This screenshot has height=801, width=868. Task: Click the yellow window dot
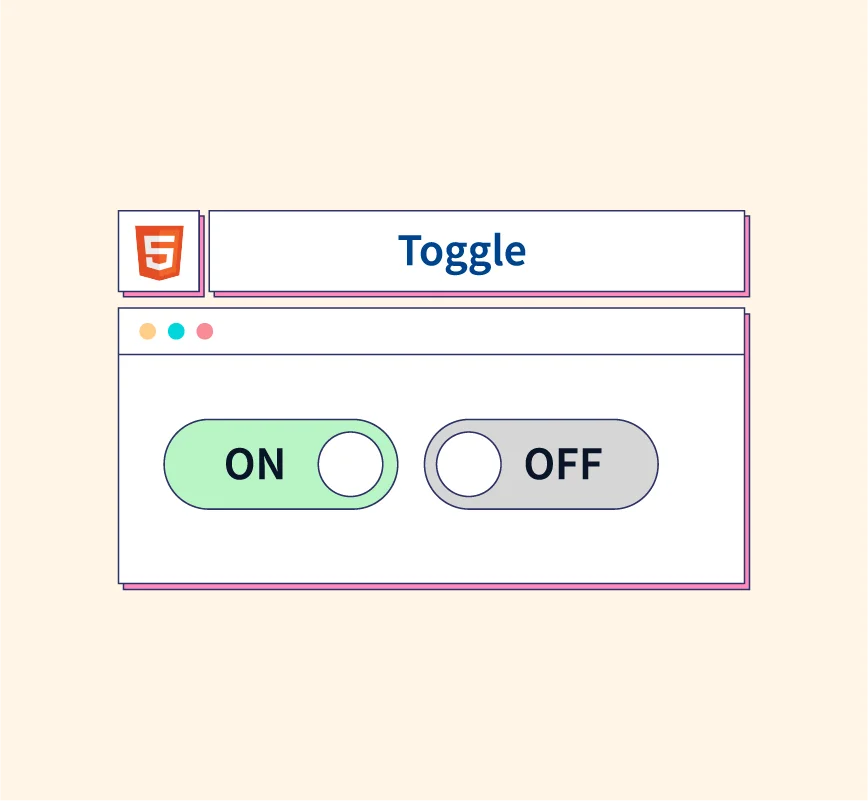[x=148, y=331]
